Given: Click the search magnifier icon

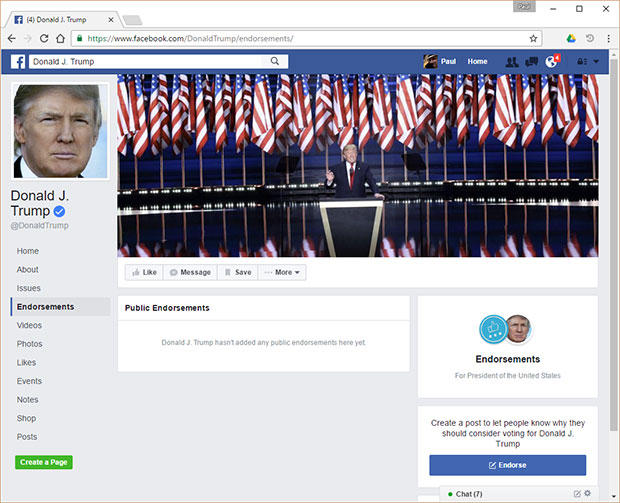Looking at the screenshot, I should (274, 61).
